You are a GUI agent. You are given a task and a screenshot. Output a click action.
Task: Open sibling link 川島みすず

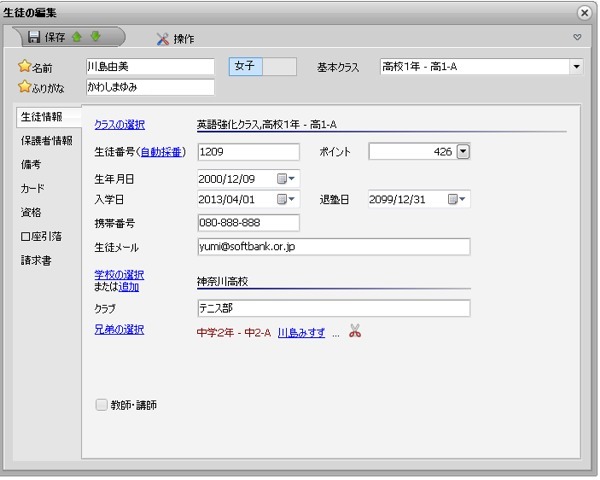[301, 332]
